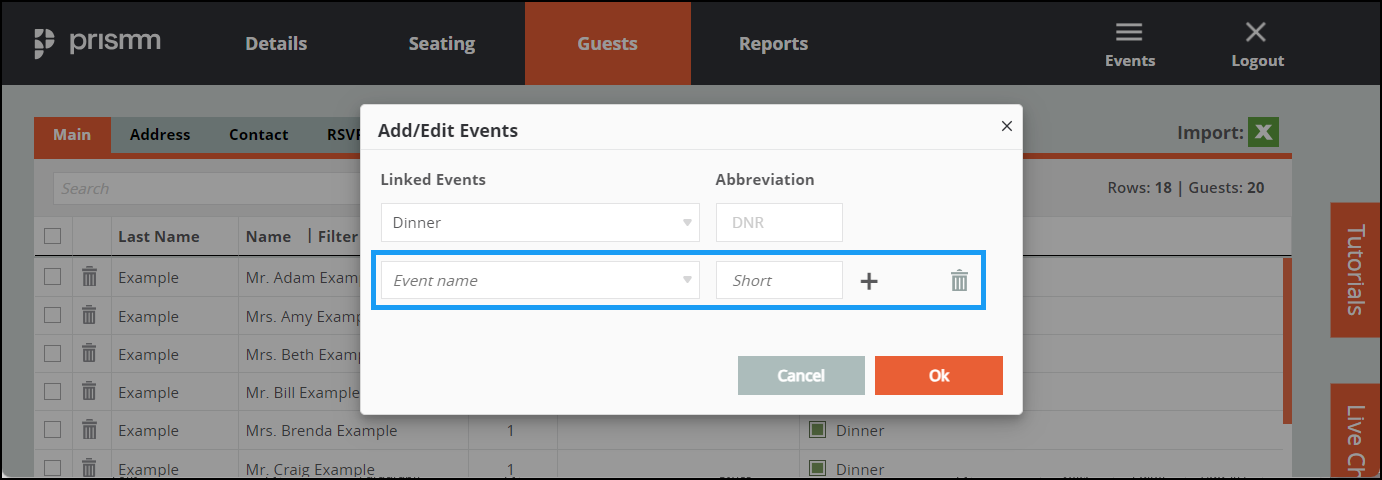Click the Short abbreviation input field
Image resolution: width=1382 pixels, height=480 pixels.
pyautogui.click(x=779, y=280)
